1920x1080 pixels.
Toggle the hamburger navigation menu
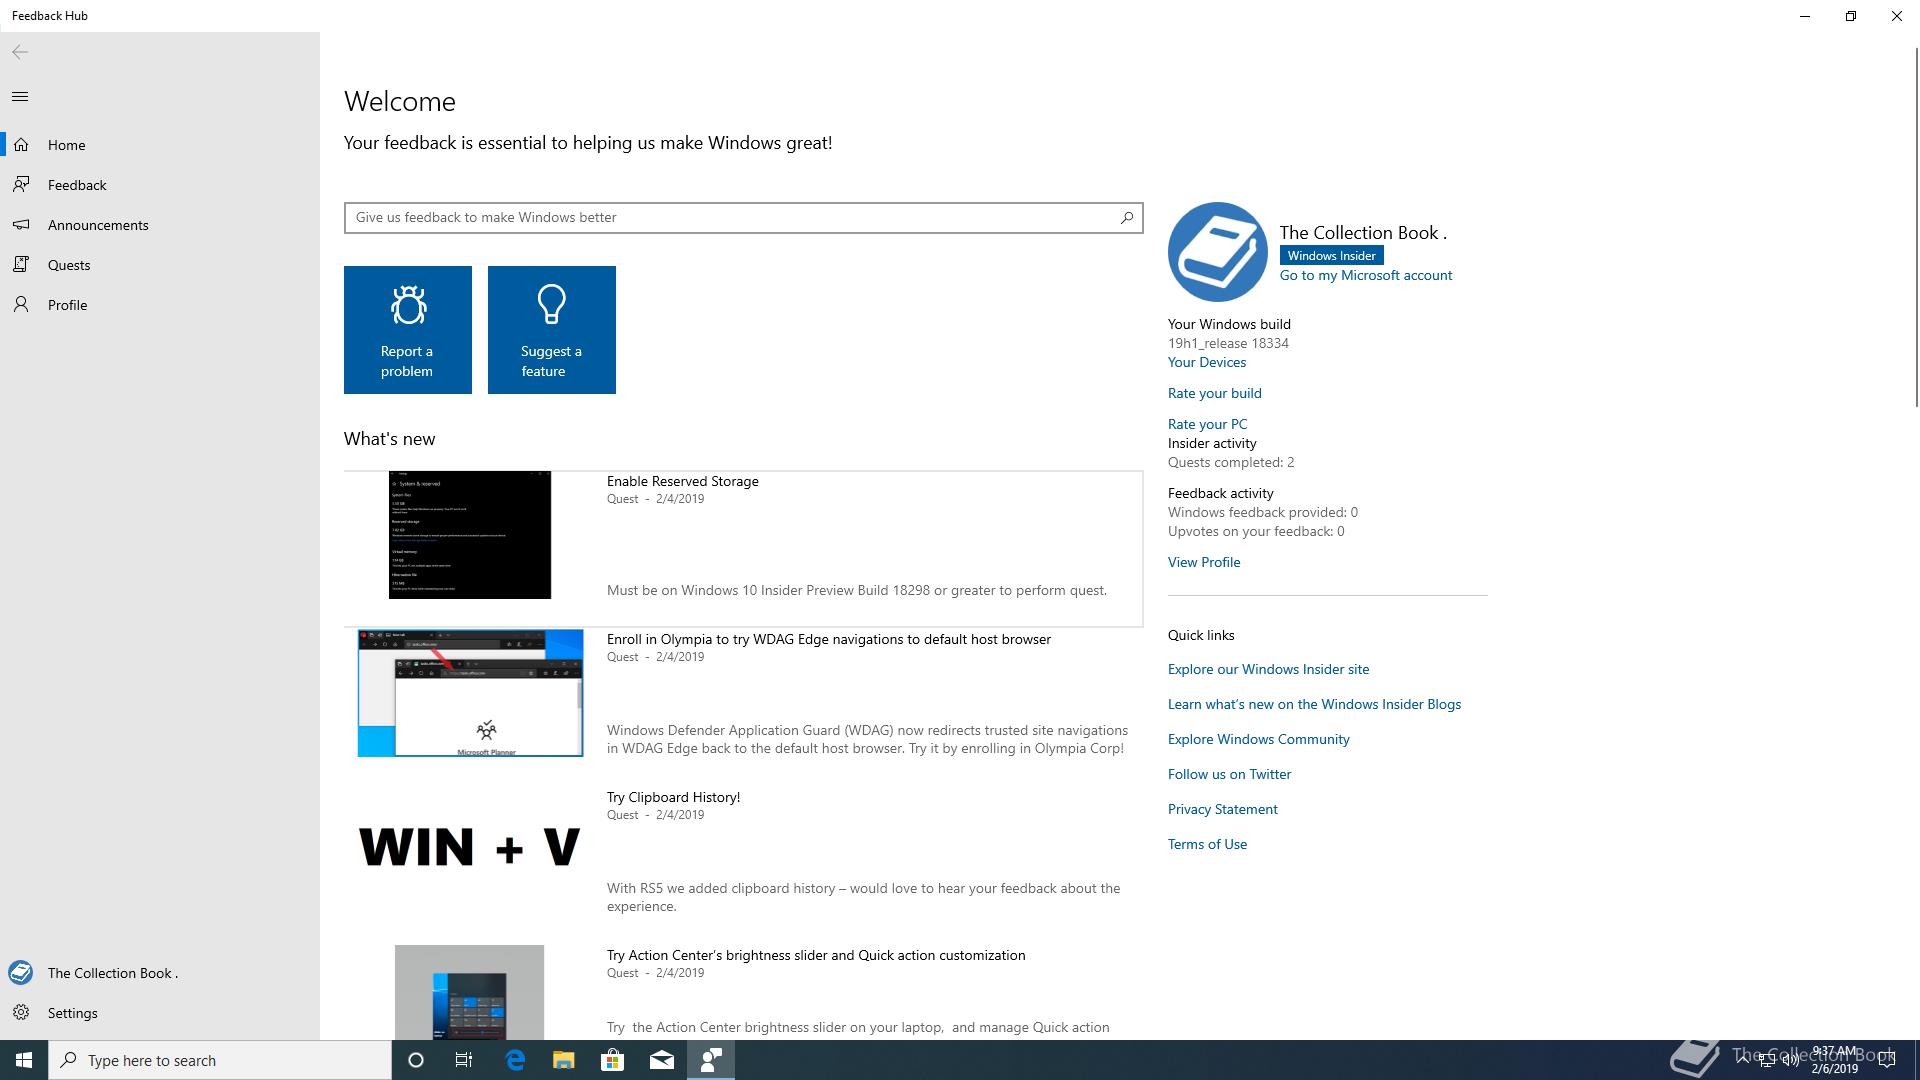point(20,97)
